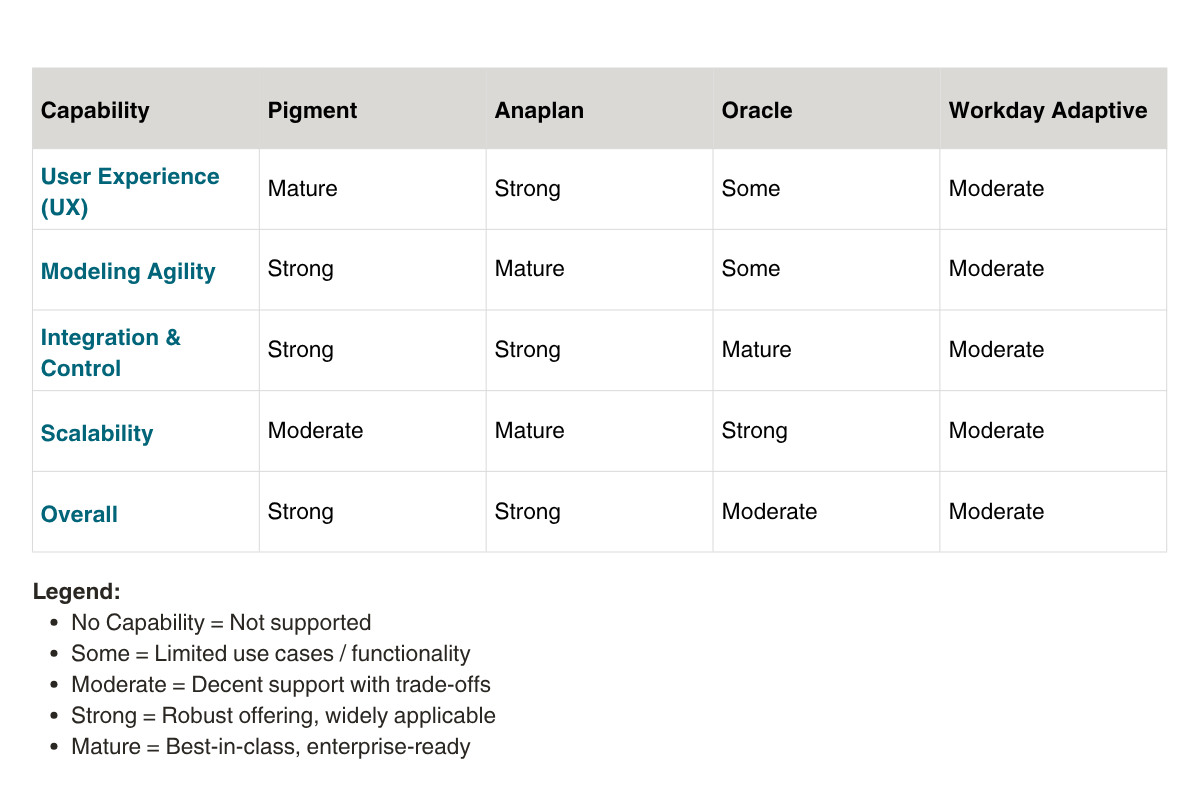1200x800 pixels.
Task: Select Workday Adaptive's Overall Moderate cell
Action: tap(996, 512)
